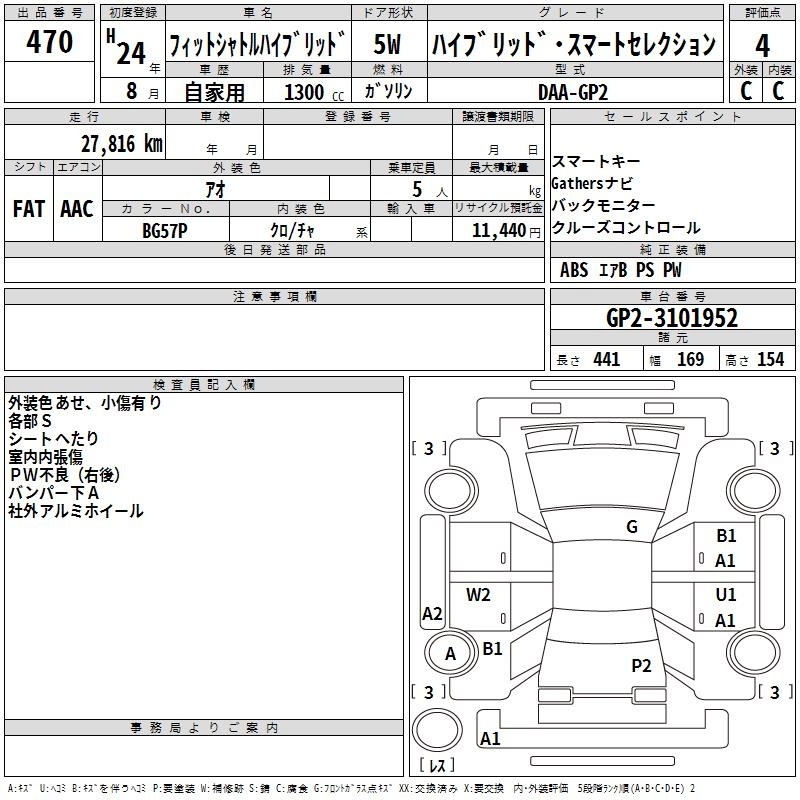Viewport: 800px width, 800px height.
Task: Select the 社外アルミホイール inspector note
Action: pos(76,511)
